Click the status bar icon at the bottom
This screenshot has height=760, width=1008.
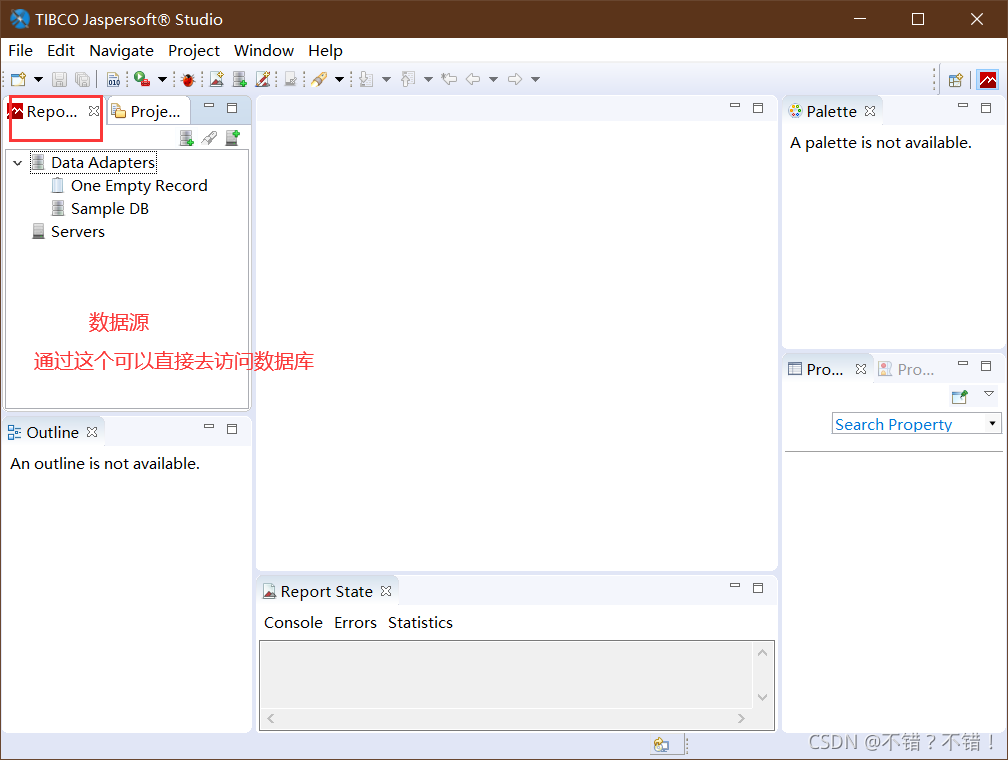pos(662,745)
